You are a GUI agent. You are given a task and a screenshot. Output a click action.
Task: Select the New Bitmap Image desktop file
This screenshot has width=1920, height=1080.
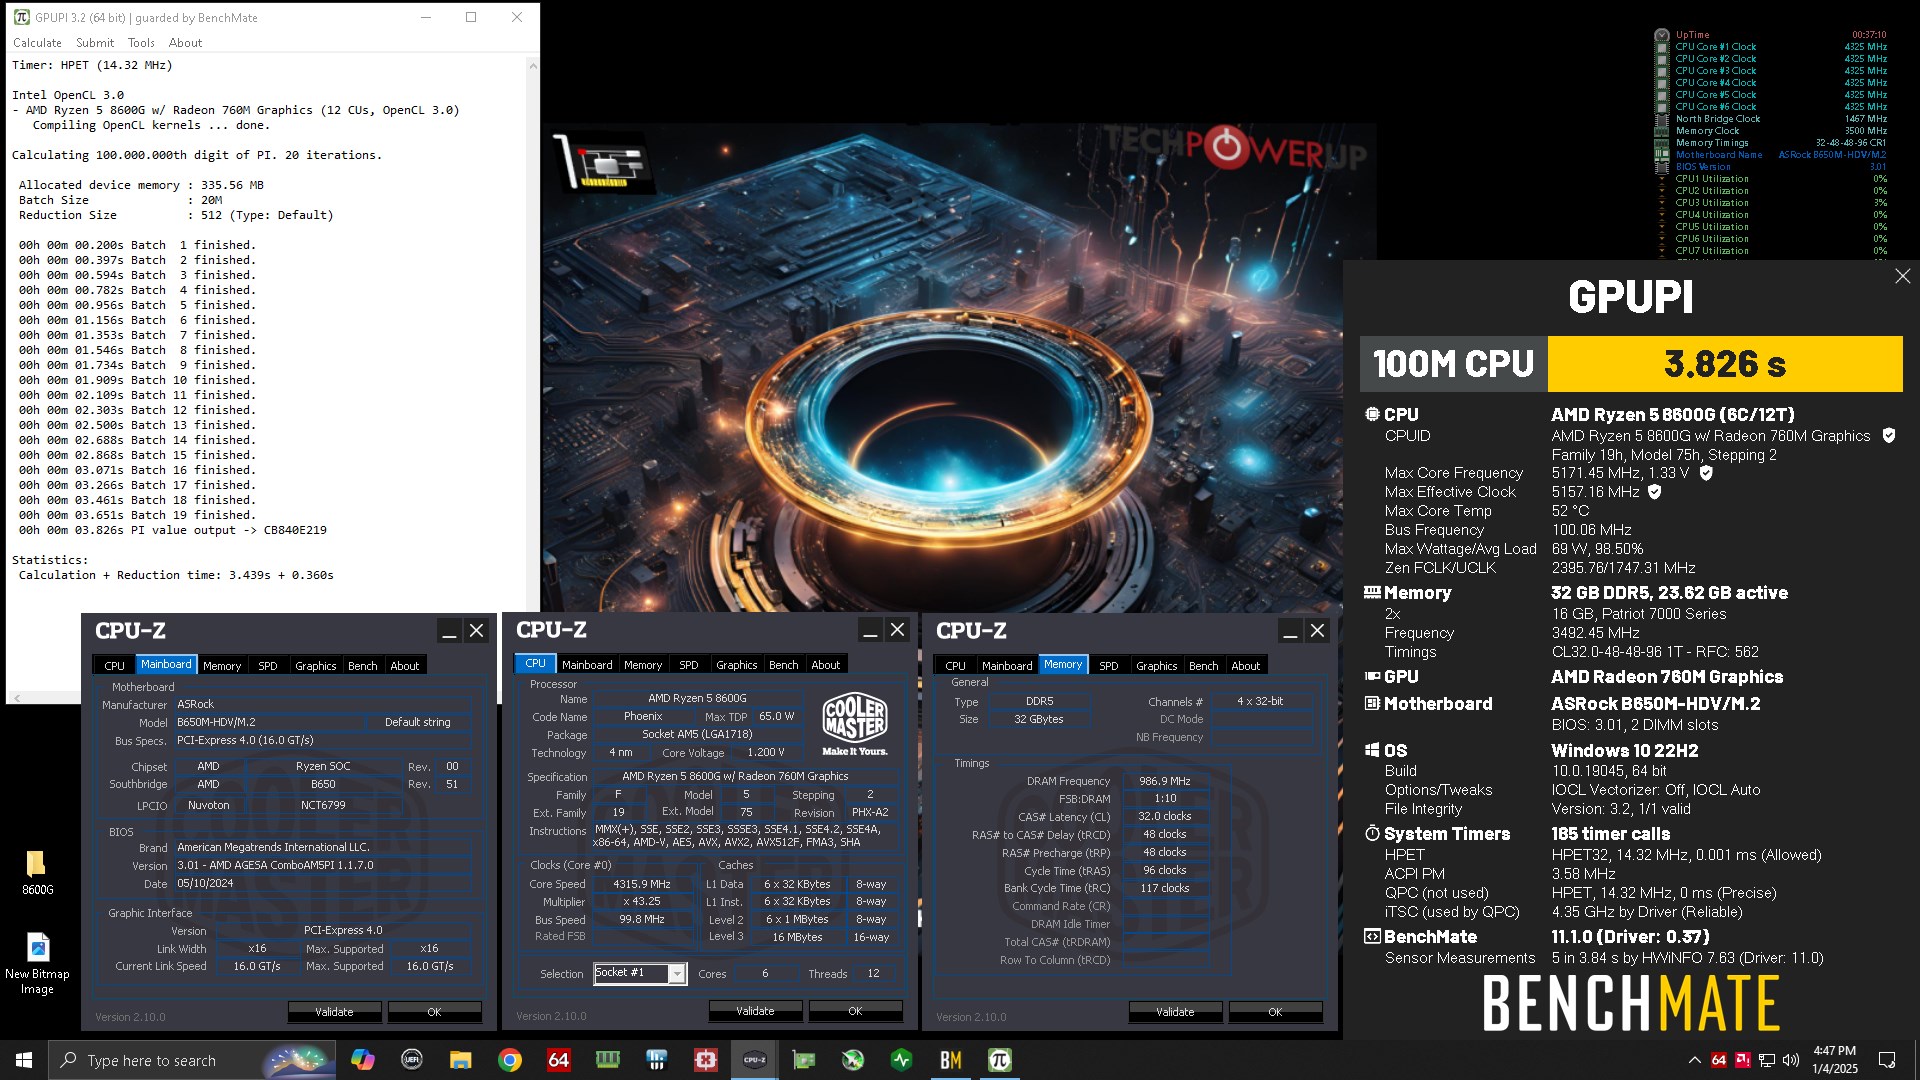point(37,964)
